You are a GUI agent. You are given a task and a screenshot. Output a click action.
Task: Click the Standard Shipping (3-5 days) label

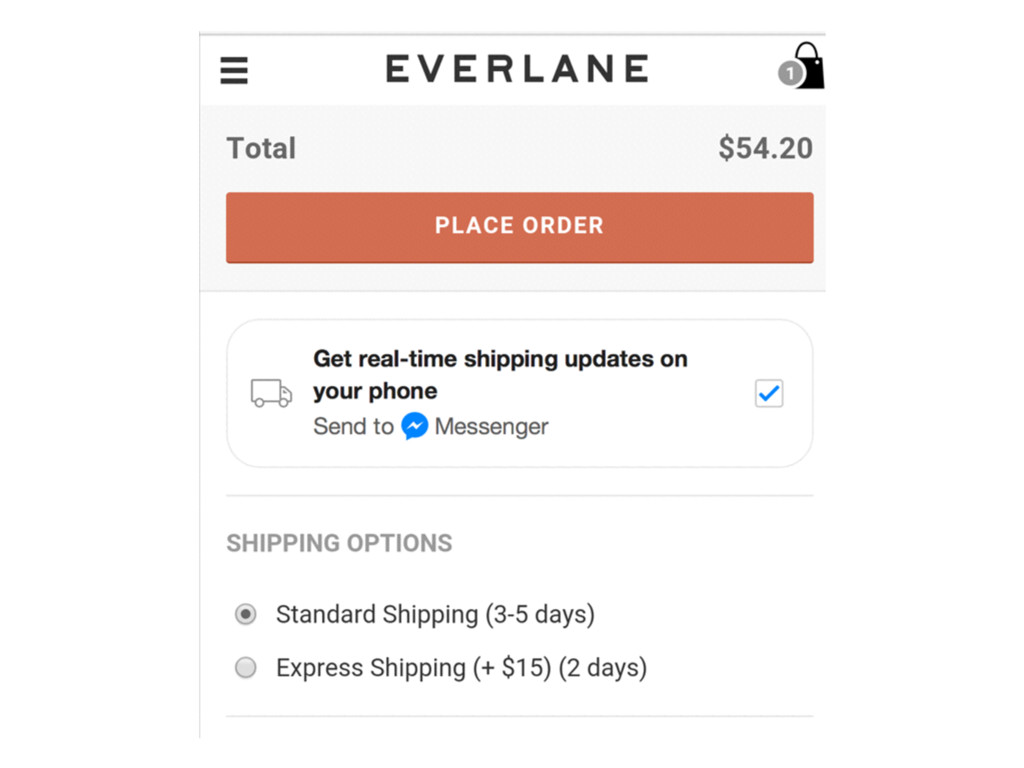pos(435,615)
